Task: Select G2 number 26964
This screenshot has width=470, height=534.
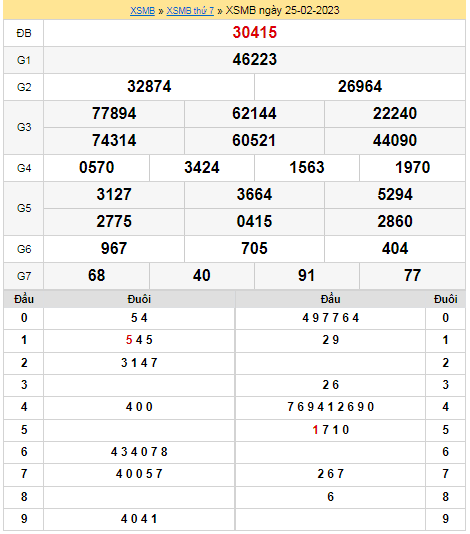Action: [360, 87]
